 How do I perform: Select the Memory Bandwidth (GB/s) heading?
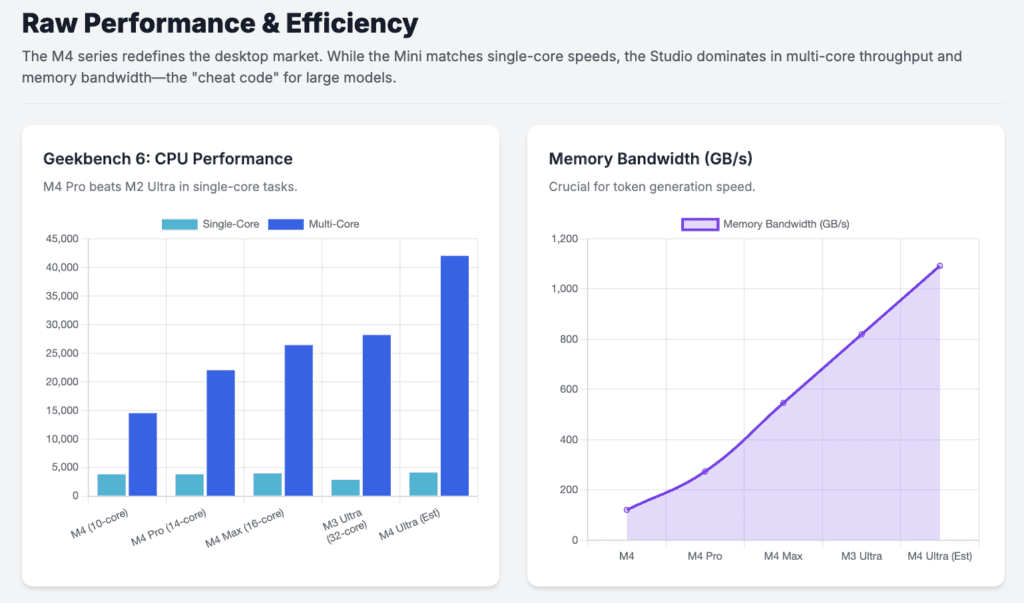(x=650, y=159)
